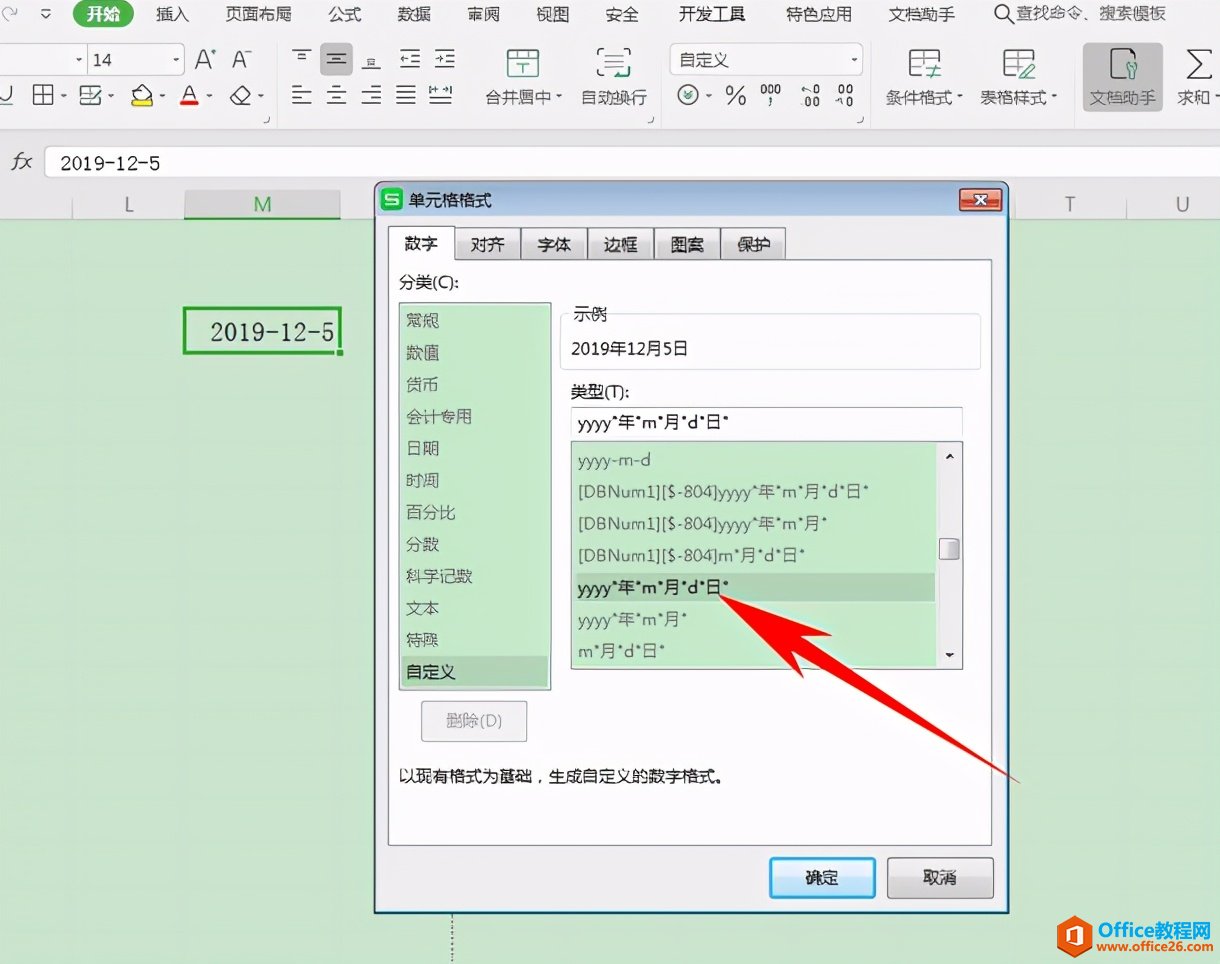1220x964 pixels.
Task: Center text horizontally
Action: [336, 96]
